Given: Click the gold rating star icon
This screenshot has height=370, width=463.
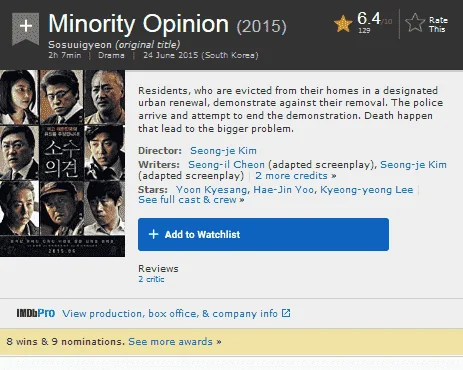Looking at the screenshot, I should tap(343, 24).
